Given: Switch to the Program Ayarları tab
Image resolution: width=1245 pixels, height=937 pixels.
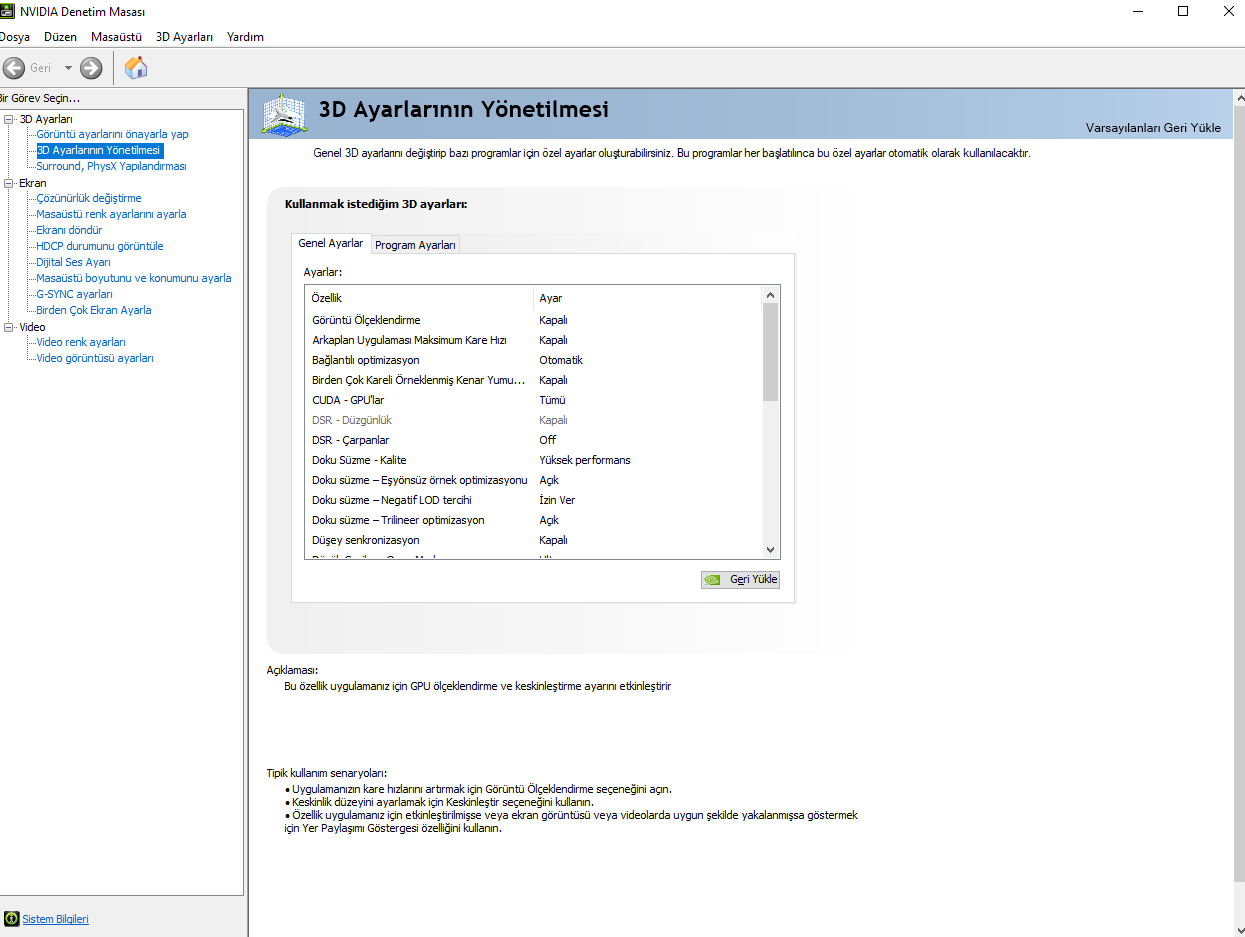Looking at the screenshot, I should click(x=415, y=245).
